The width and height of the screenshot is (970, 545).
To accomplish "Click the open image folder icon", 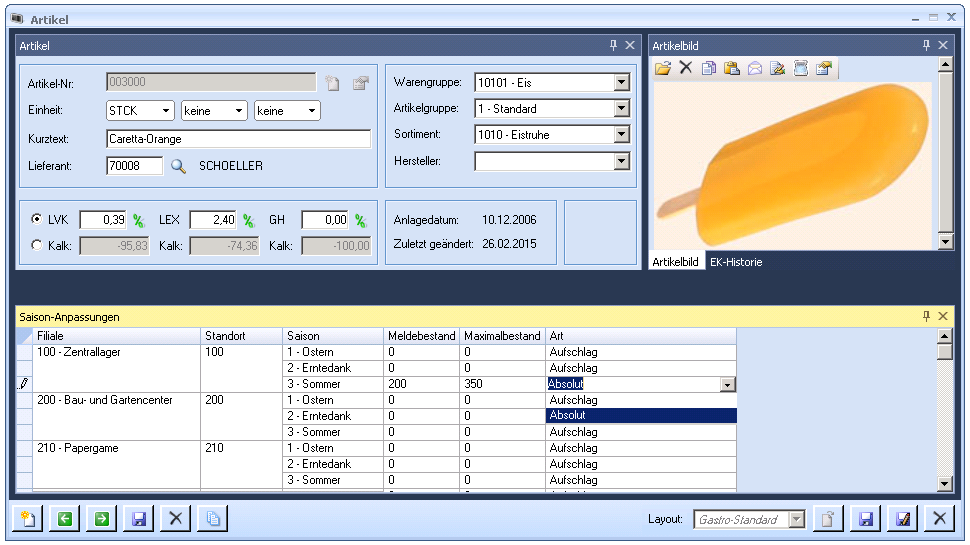I will click(663, 68).
